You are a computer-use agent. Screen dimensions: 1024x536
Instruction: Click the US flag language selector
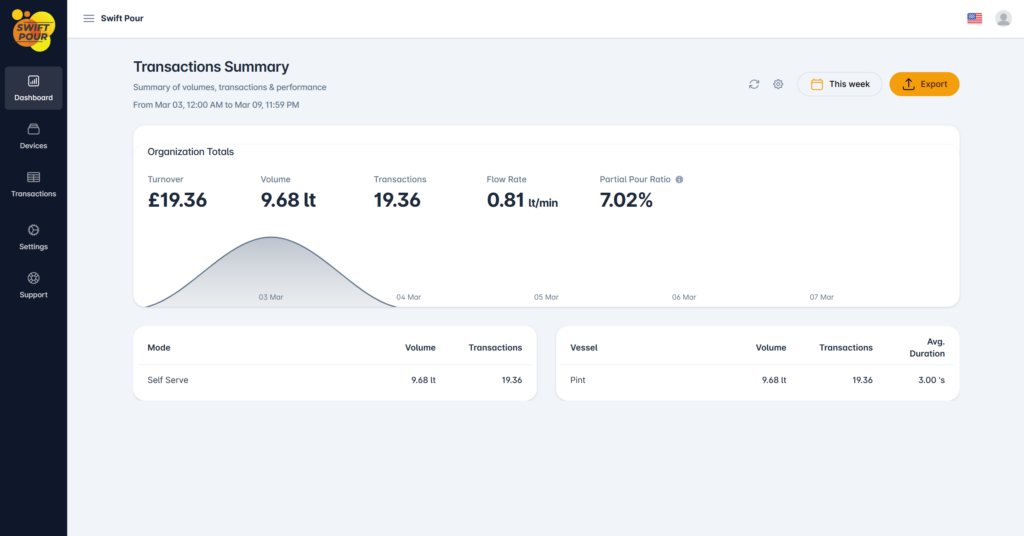[974, 18]
